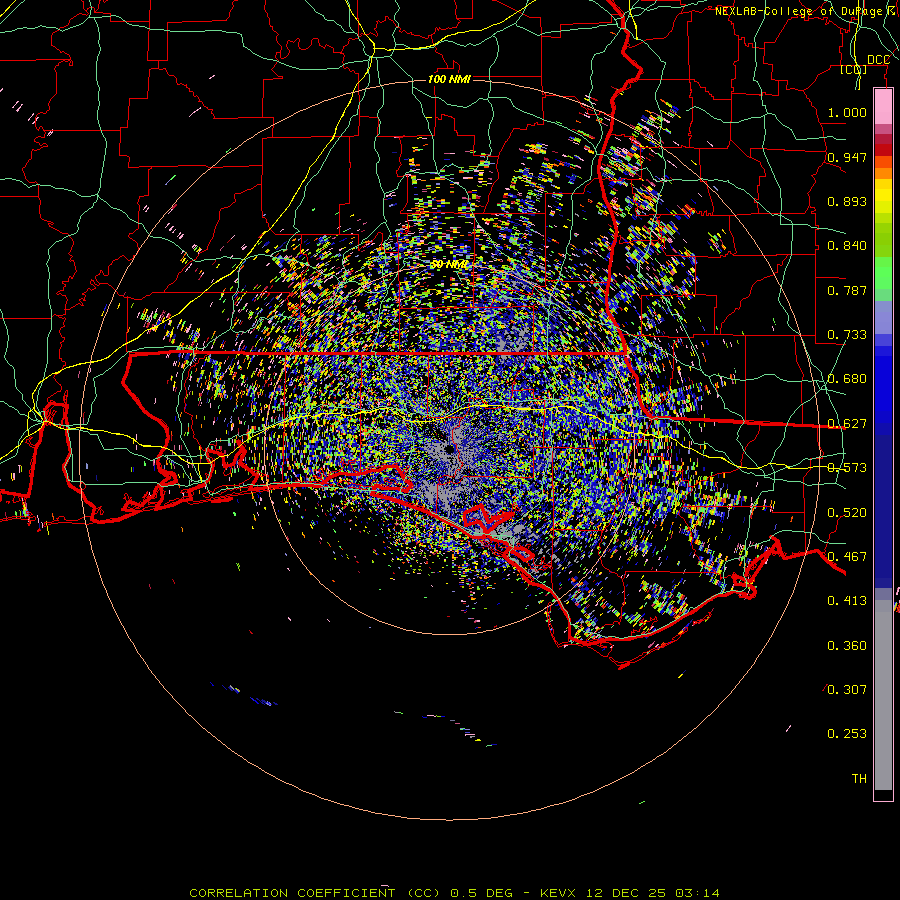The height and width of the screenshot is (900, 900).
Task: Pick the yellow segment of the color bar
Action: [883, 201]
